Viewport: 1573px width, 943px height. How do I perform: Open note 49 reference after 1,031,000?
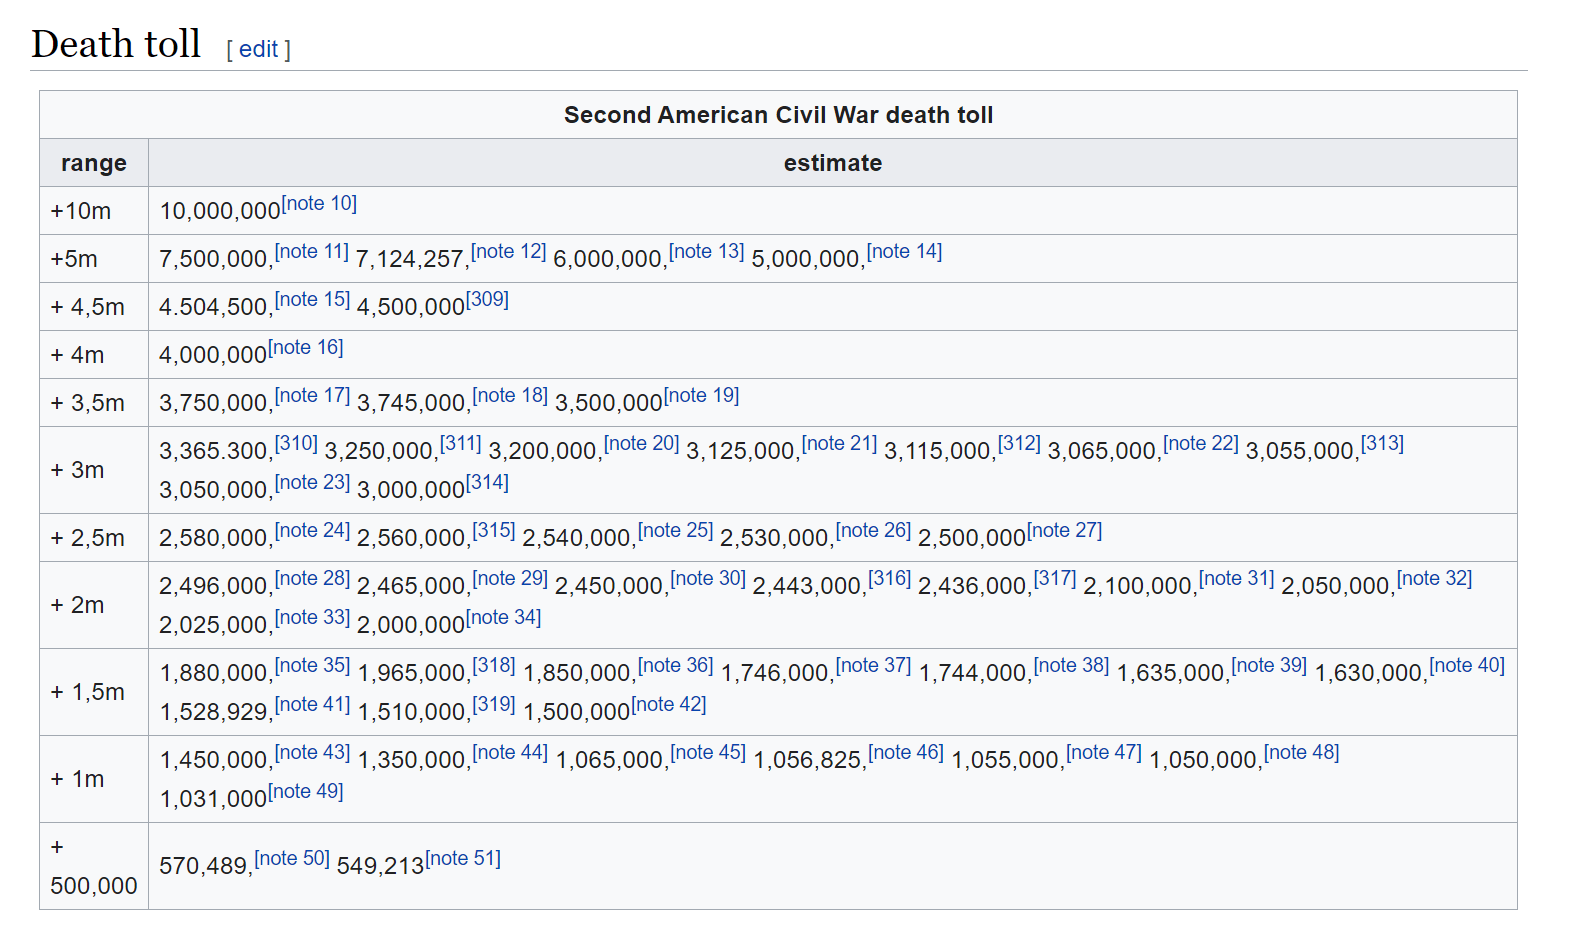[306, 791]
